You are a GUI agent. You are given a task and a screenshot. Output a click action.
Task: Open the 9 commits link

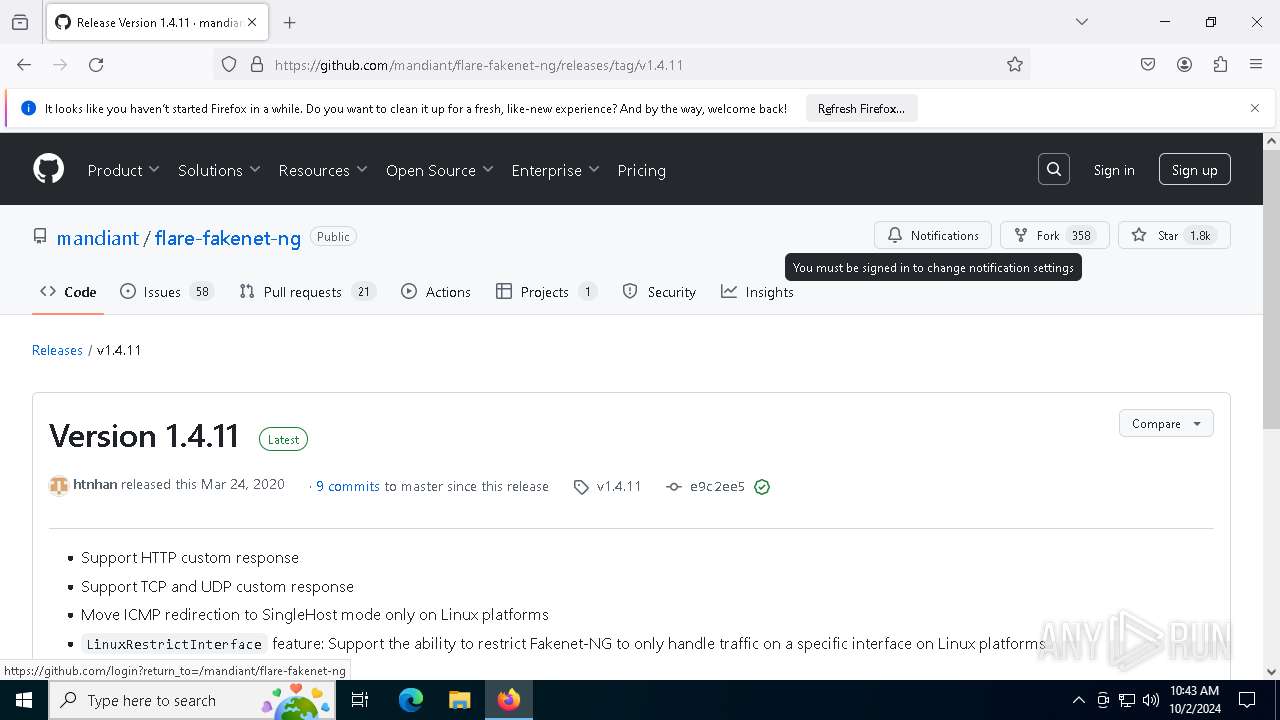(x=348, y=486)
